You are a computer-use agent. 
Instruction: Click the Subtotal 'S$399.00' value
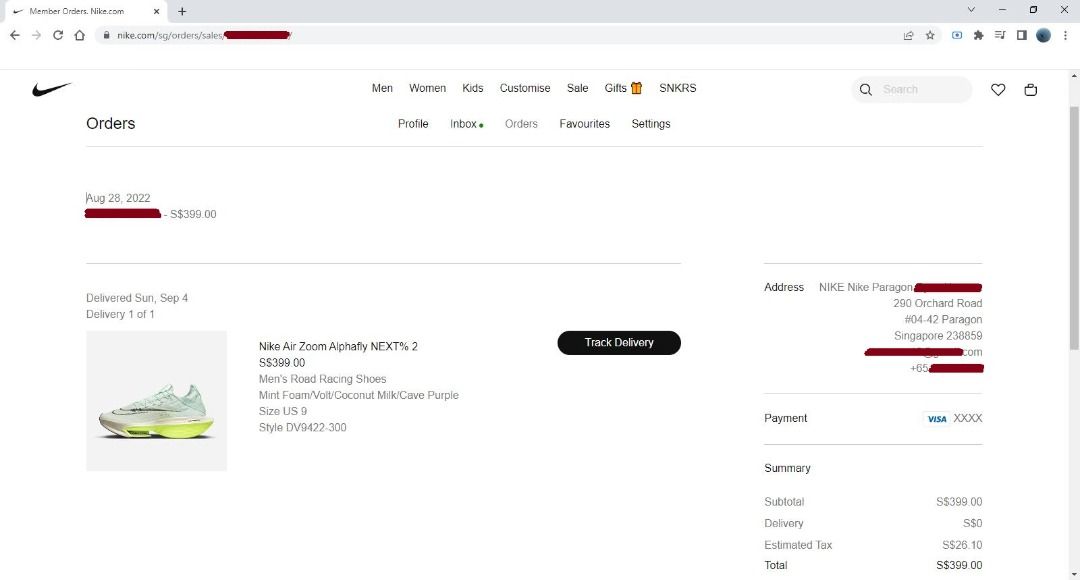click(959, 502)
